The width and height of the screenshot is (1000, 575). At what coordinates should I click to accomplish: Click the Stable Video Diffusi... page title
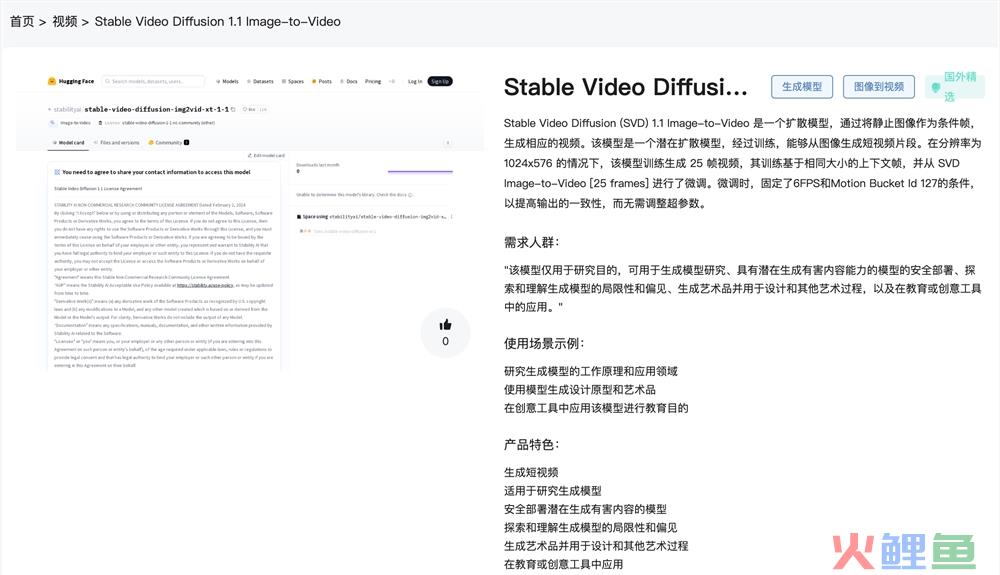click(625, 87)
